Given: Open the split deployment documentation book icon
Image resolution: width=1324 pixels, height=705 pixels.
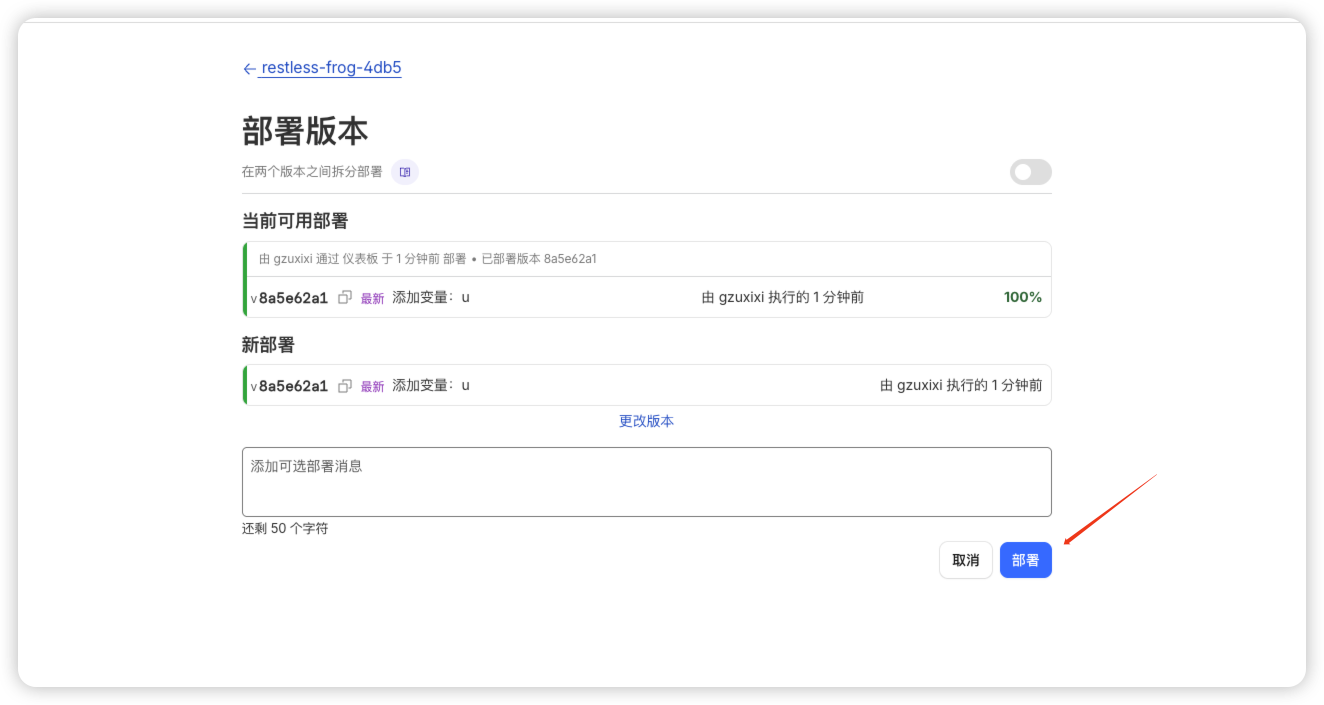Looking at the screenshot, I should [x=405, y=172].
